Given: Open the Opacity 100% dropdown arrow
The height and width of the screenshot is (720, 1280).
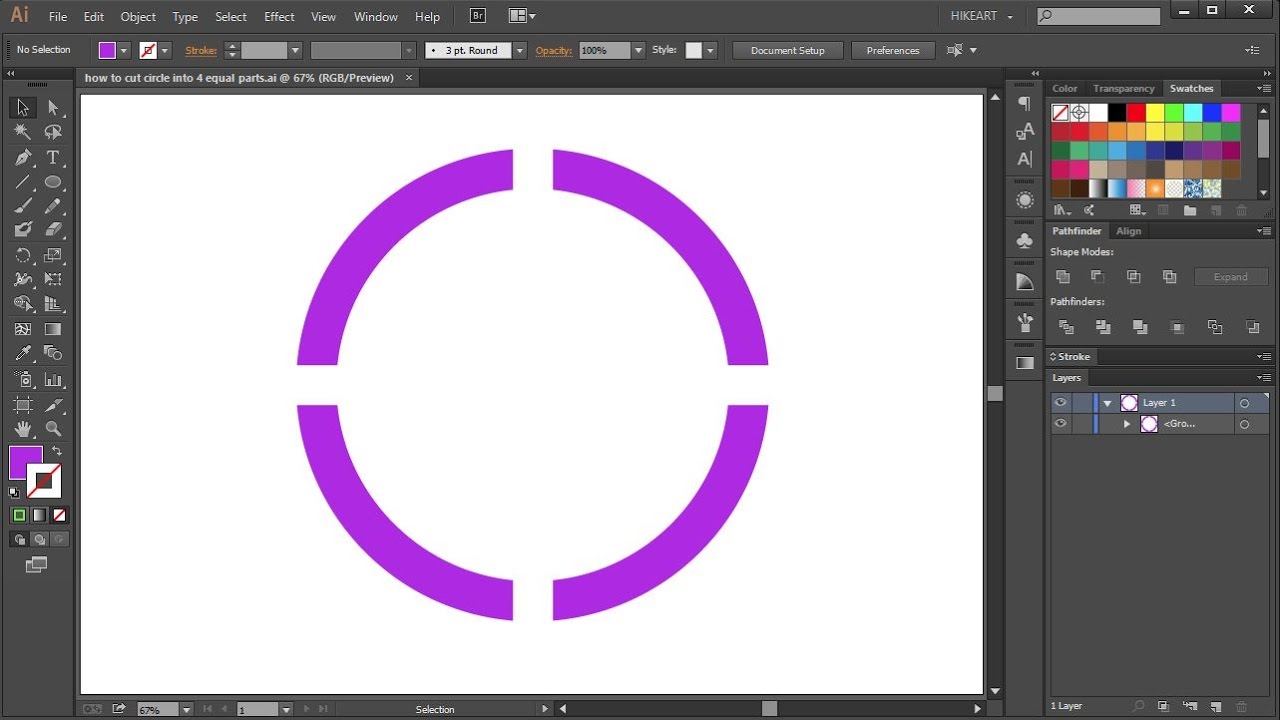Looking at the screenshot, I should (x=638, y=50).
